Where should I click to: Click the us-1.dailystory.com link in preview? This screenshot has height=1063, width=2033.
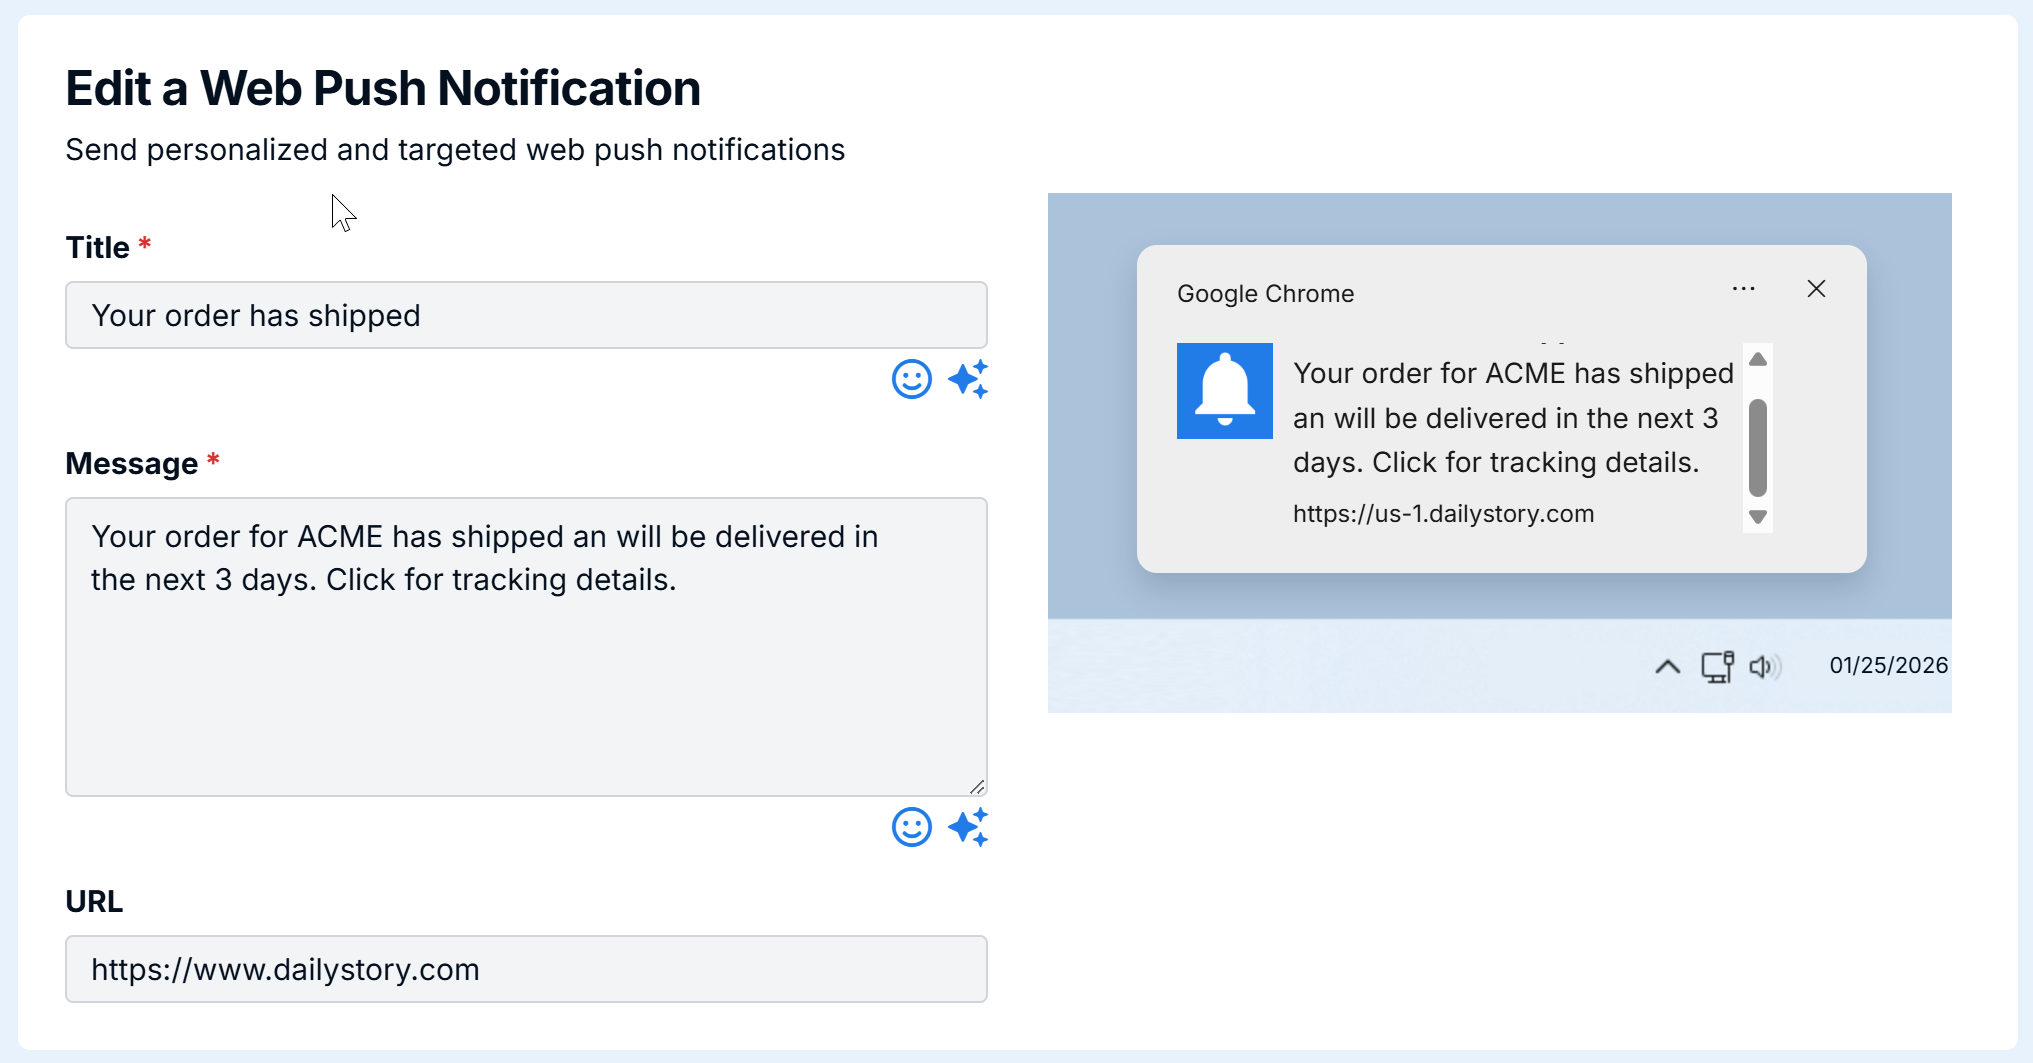click(1443, 514)
